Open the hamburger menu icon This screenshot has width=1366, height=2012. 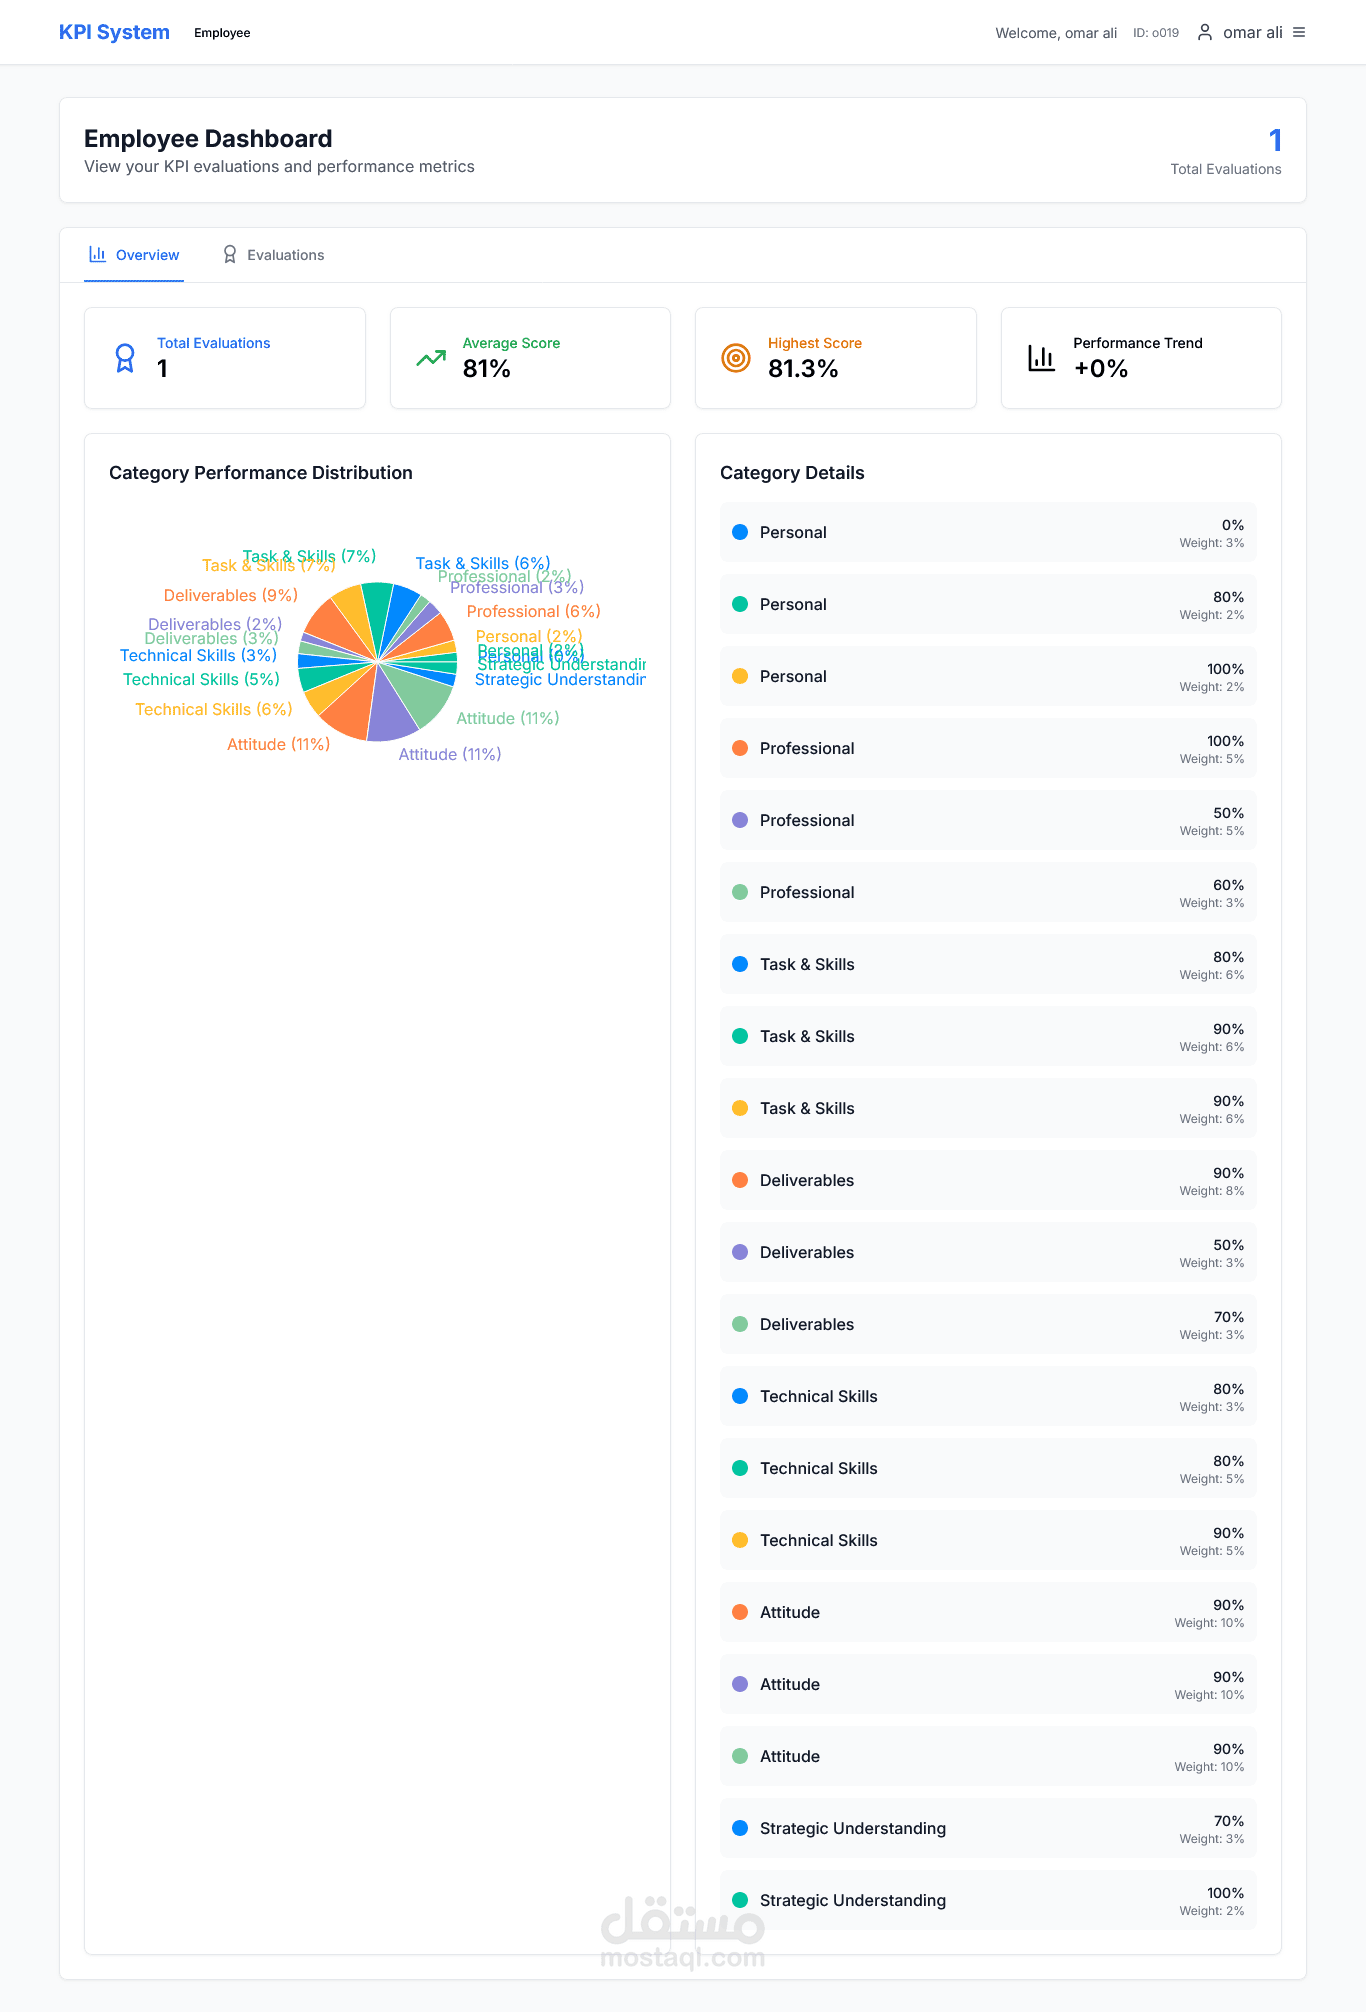coord(1299,33)
